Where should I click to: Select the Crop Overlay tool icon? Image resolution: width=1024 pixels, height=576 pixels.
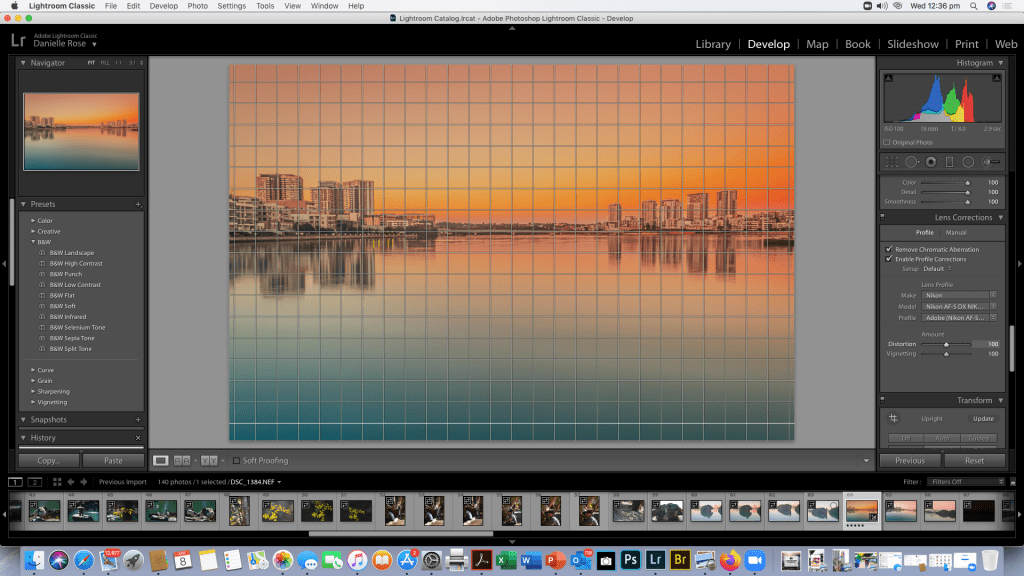[x=891, y=161]
